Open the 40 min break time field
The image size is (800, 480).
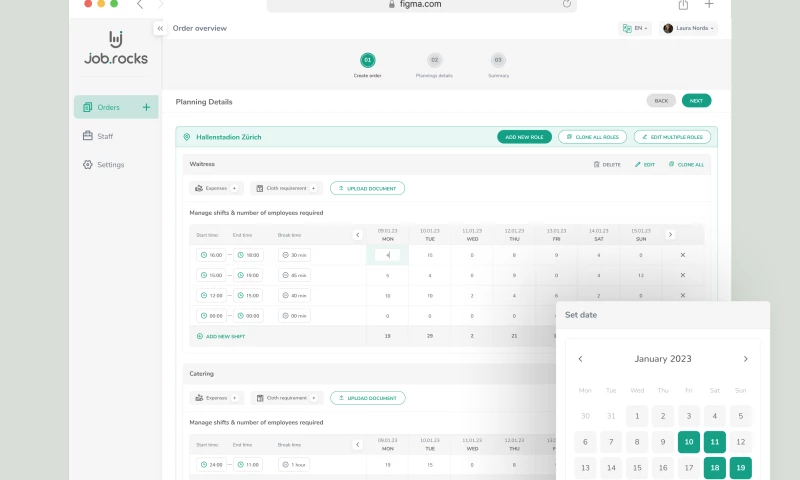click(x=294, y=295)
